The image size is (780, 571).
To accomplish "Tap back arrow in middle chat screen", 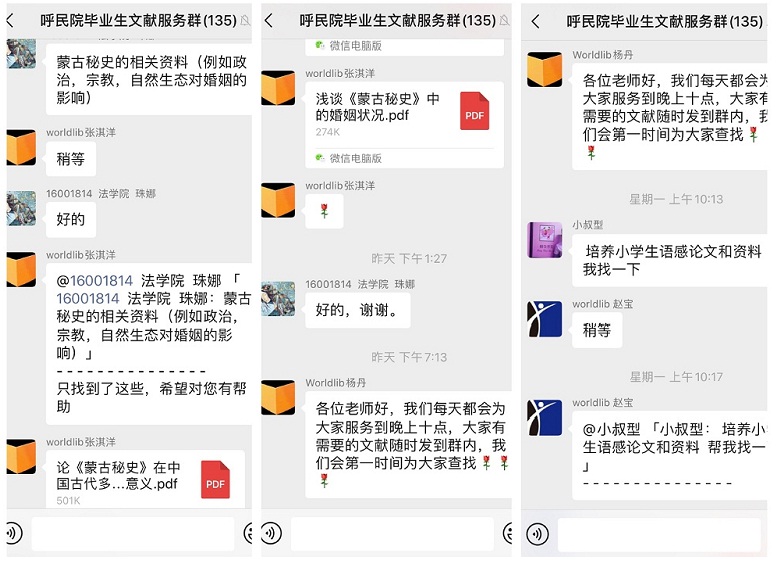I will click(269, 20).
